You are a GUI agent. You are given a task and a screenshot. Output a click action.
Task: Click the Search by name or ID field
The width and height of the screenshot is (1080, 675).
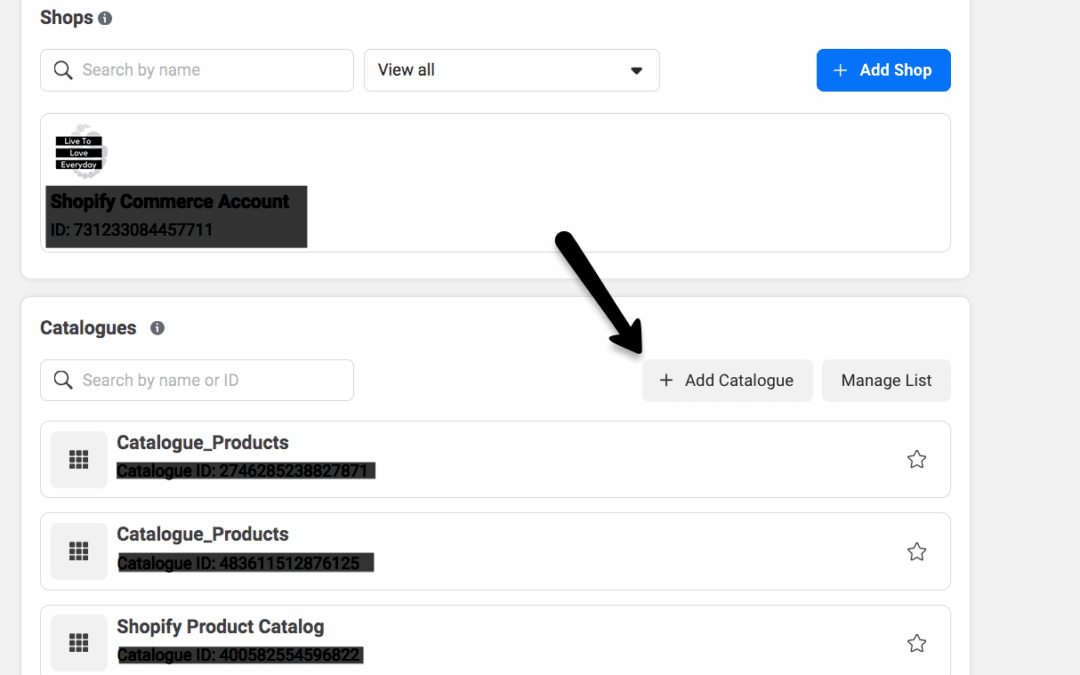[210, 380]
